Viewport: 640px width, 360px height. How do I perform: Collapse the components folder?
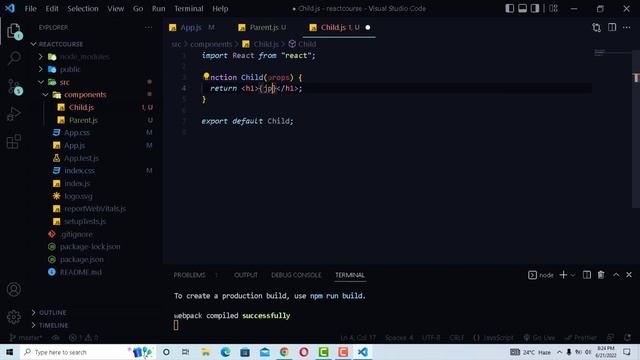point(45,95)
